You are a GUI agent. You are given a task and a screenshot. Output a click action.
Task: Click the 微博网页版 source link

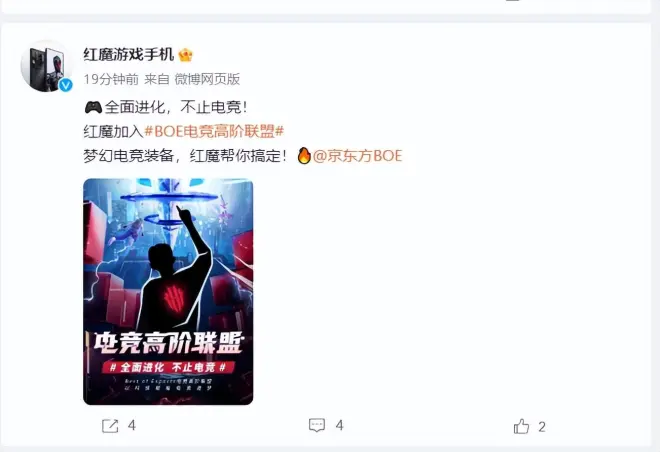coord(207,79)
